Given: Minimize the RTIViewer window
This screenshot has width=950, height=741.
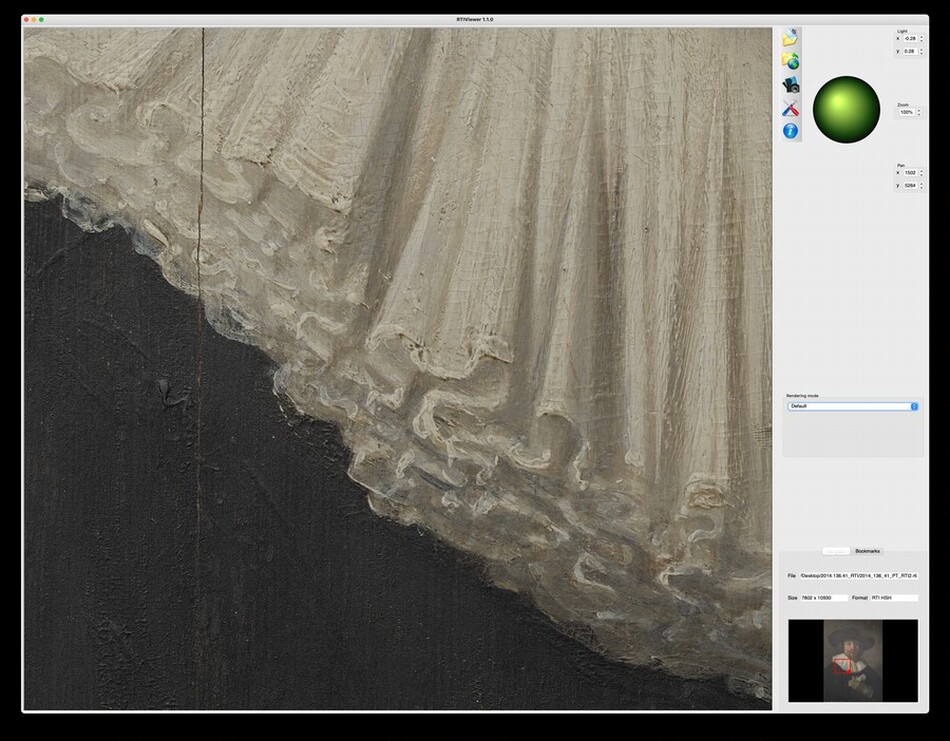Looking at the screenshot, I should pos(34,19).
